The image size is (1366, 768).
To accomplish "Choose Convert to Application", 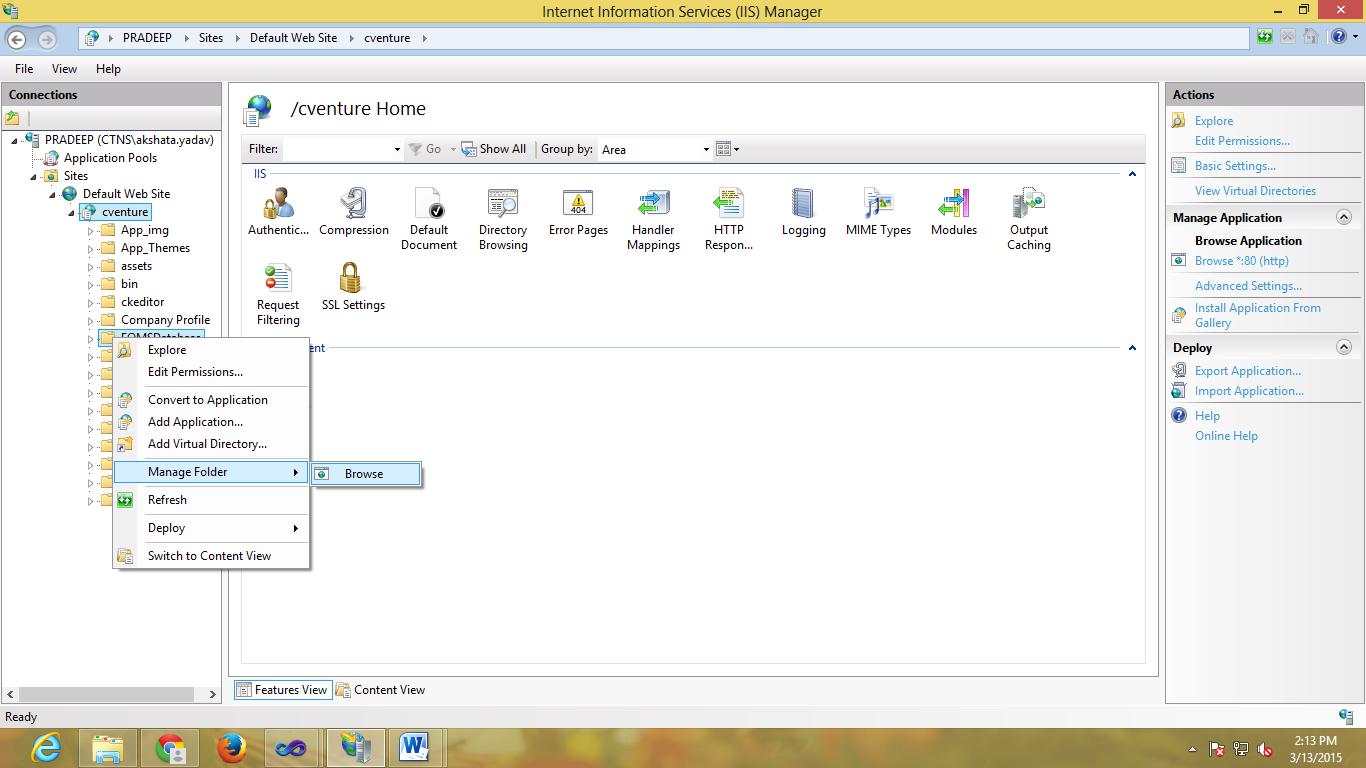I will tap(211, 400).
